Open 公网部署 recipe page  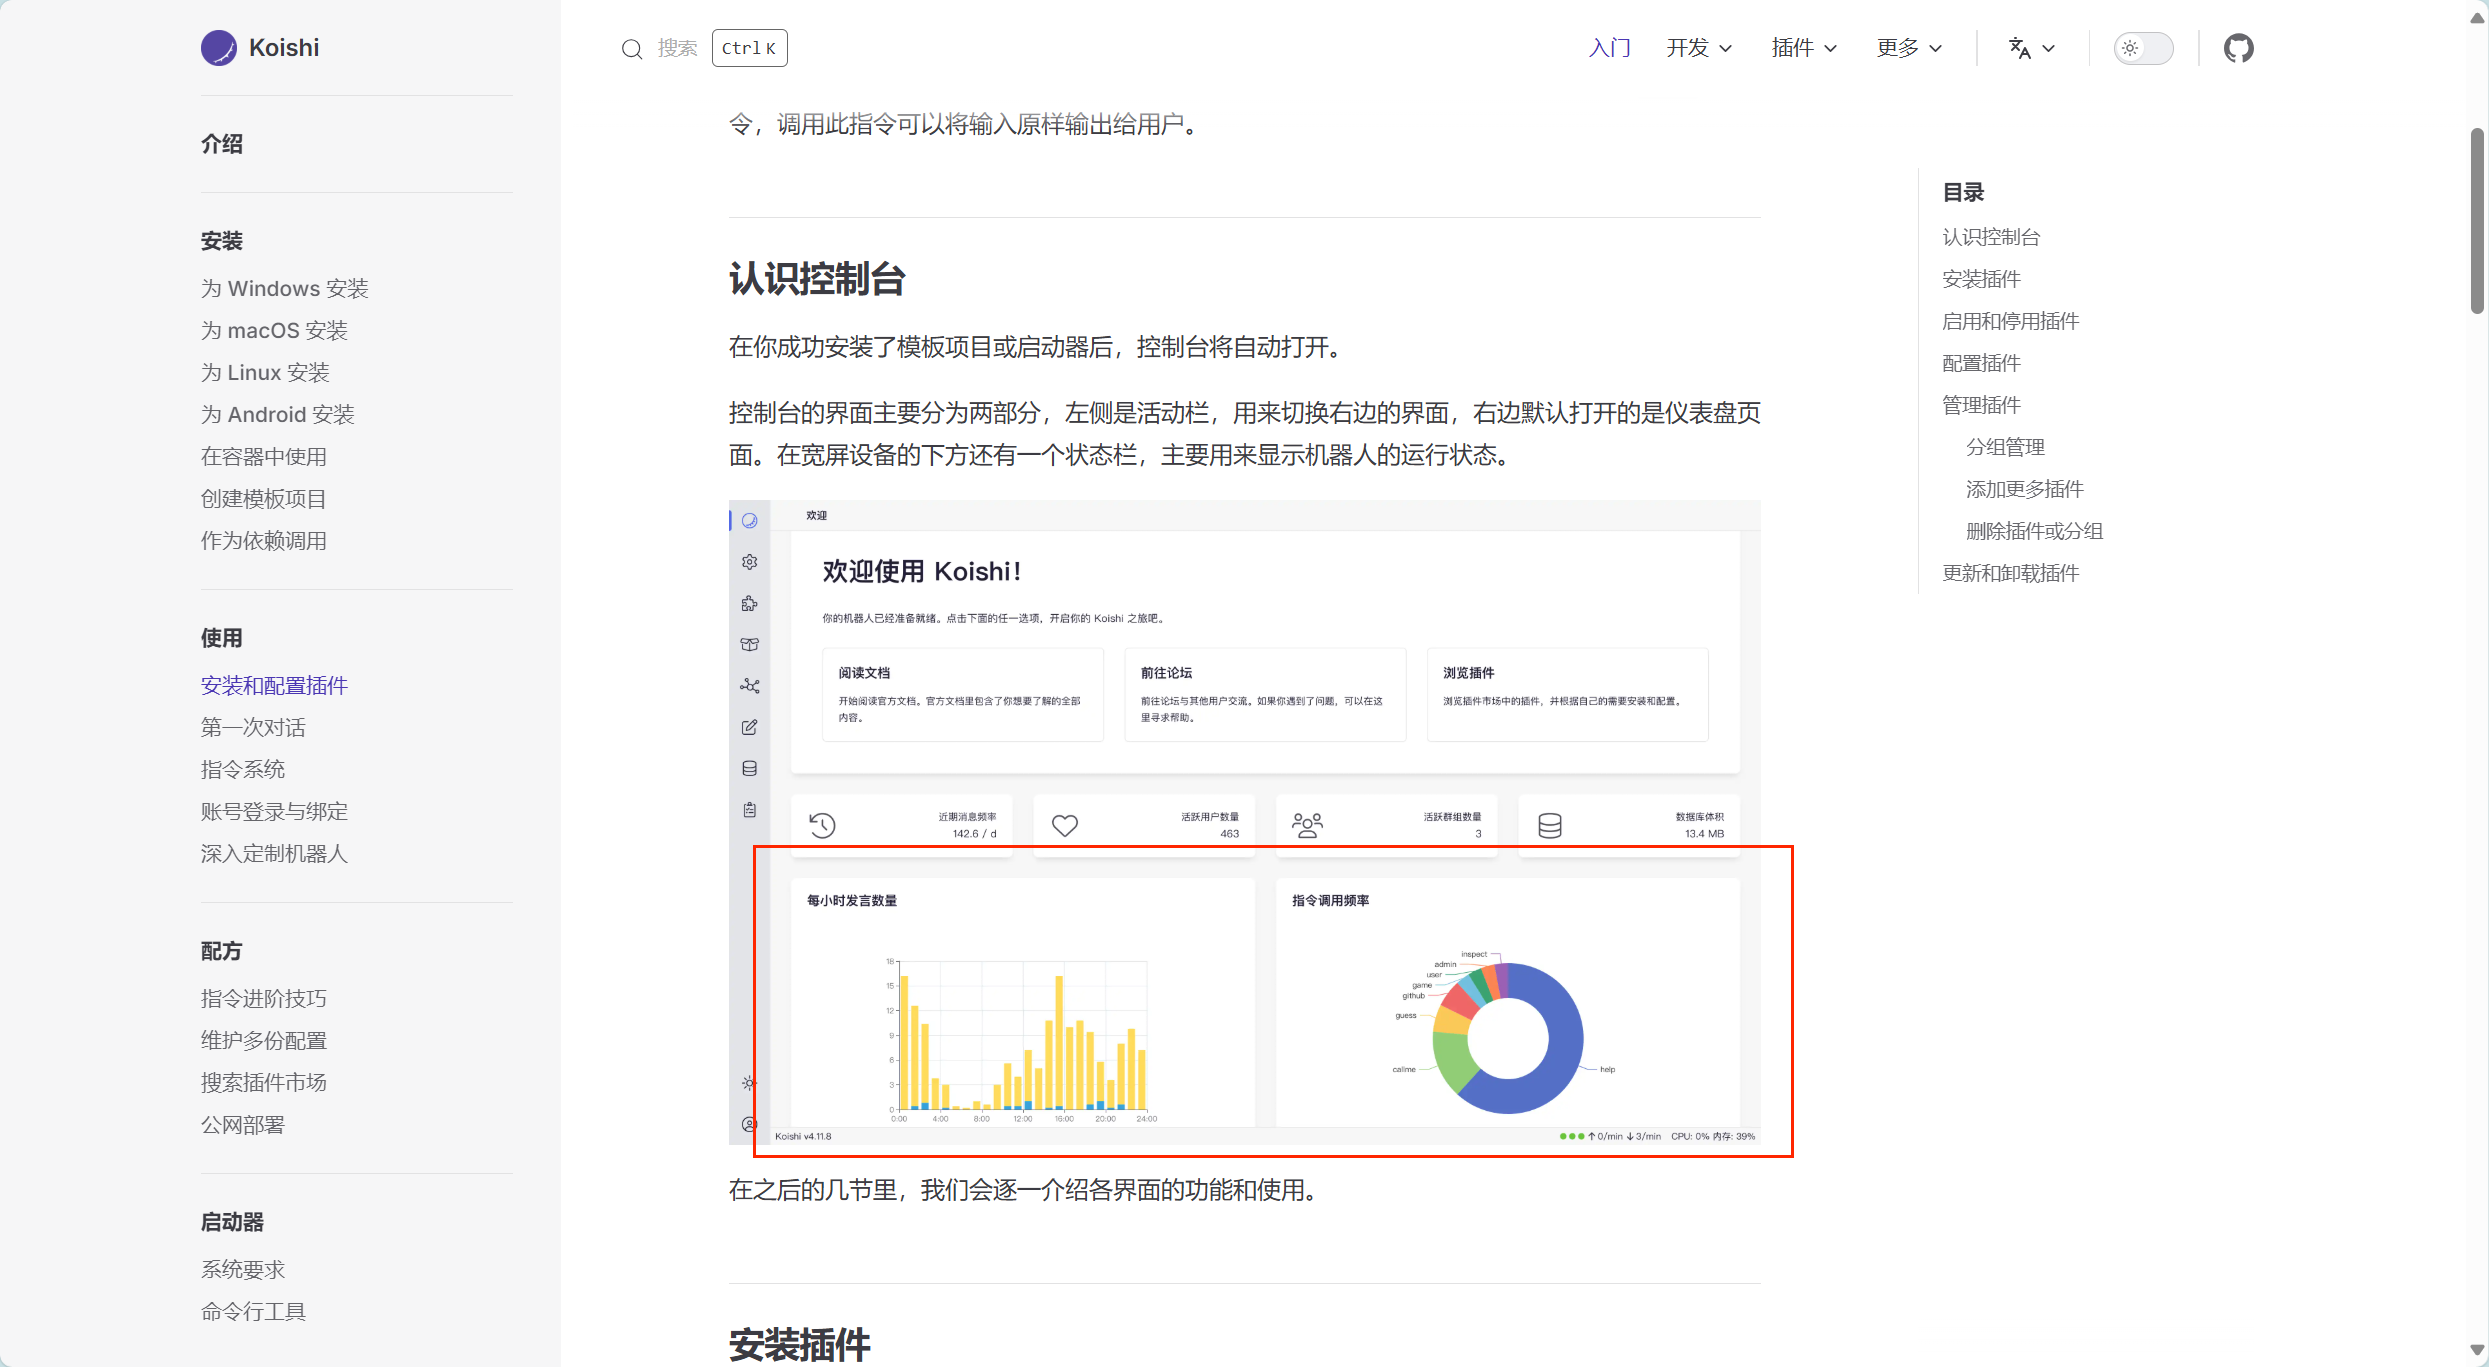click(243, 1125)
